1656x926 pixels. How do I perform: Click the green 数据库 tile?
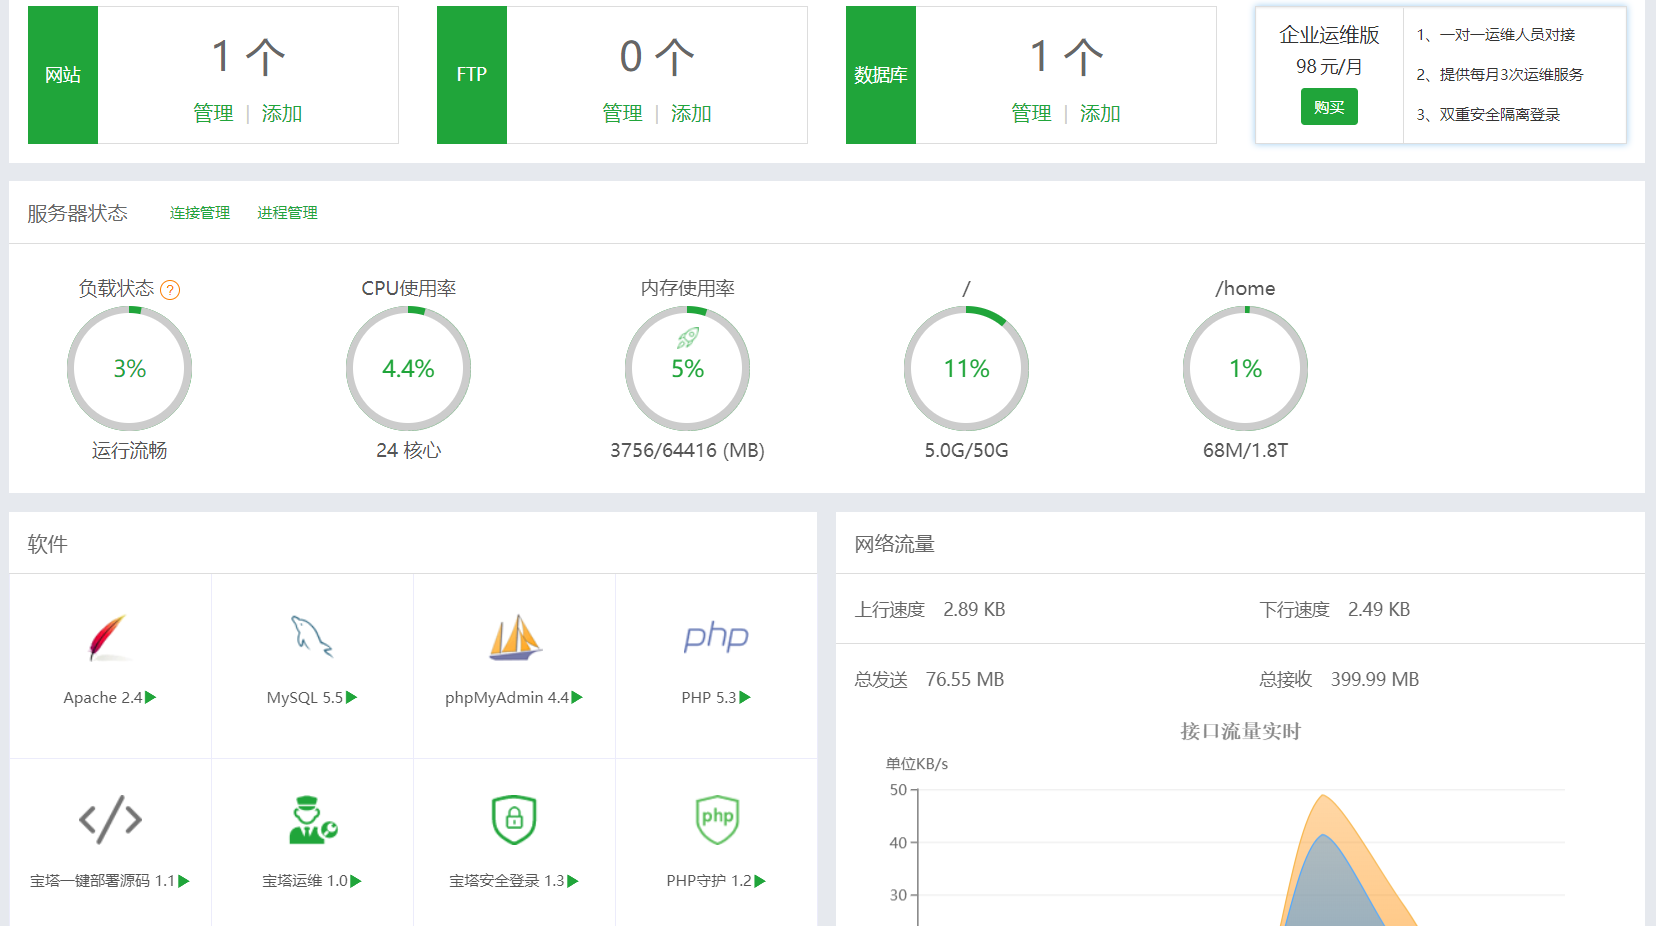point(881,75)
